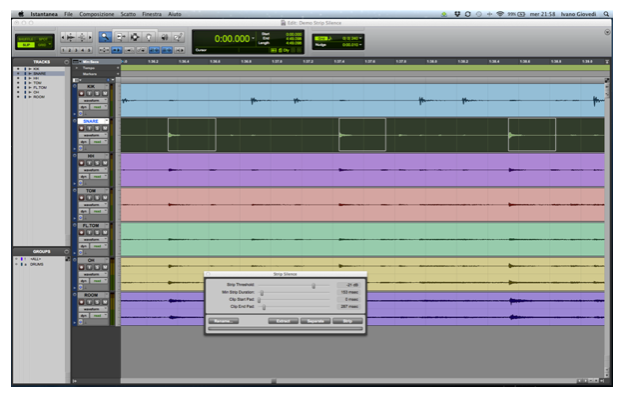Recall zoom preset 5
Viewport: 630px width, 397px height.
89,50
